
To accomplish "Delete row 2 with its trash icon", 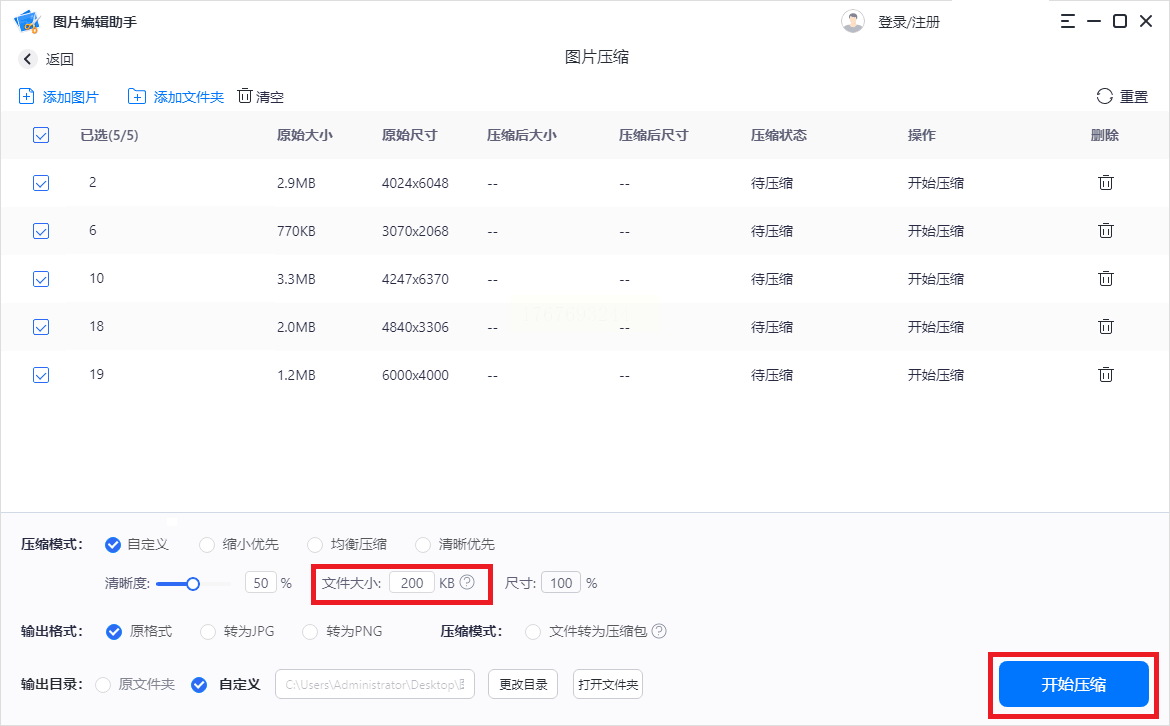I will click(x=1106, y=182).
